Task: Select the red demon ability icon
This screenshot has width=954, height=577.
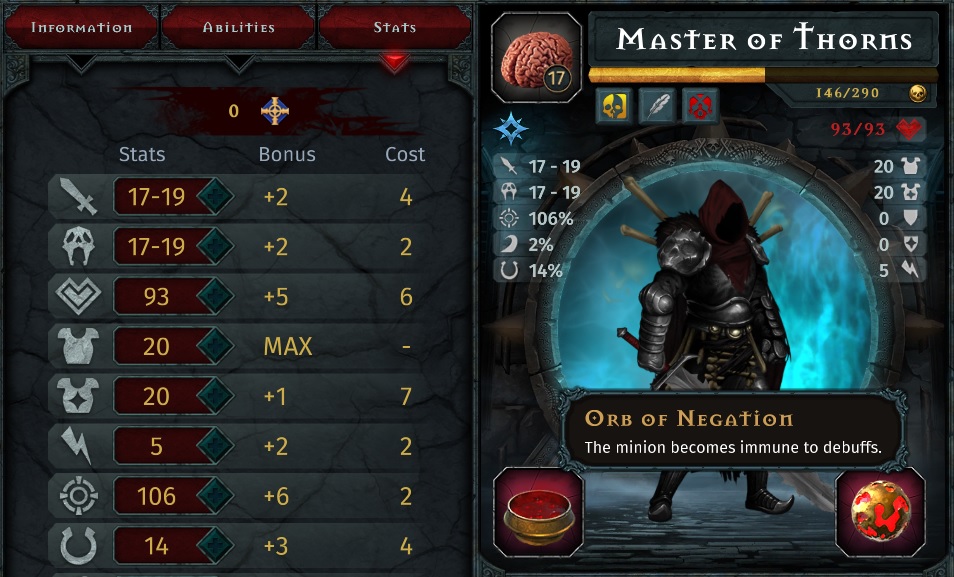Action: pos(700,106)
